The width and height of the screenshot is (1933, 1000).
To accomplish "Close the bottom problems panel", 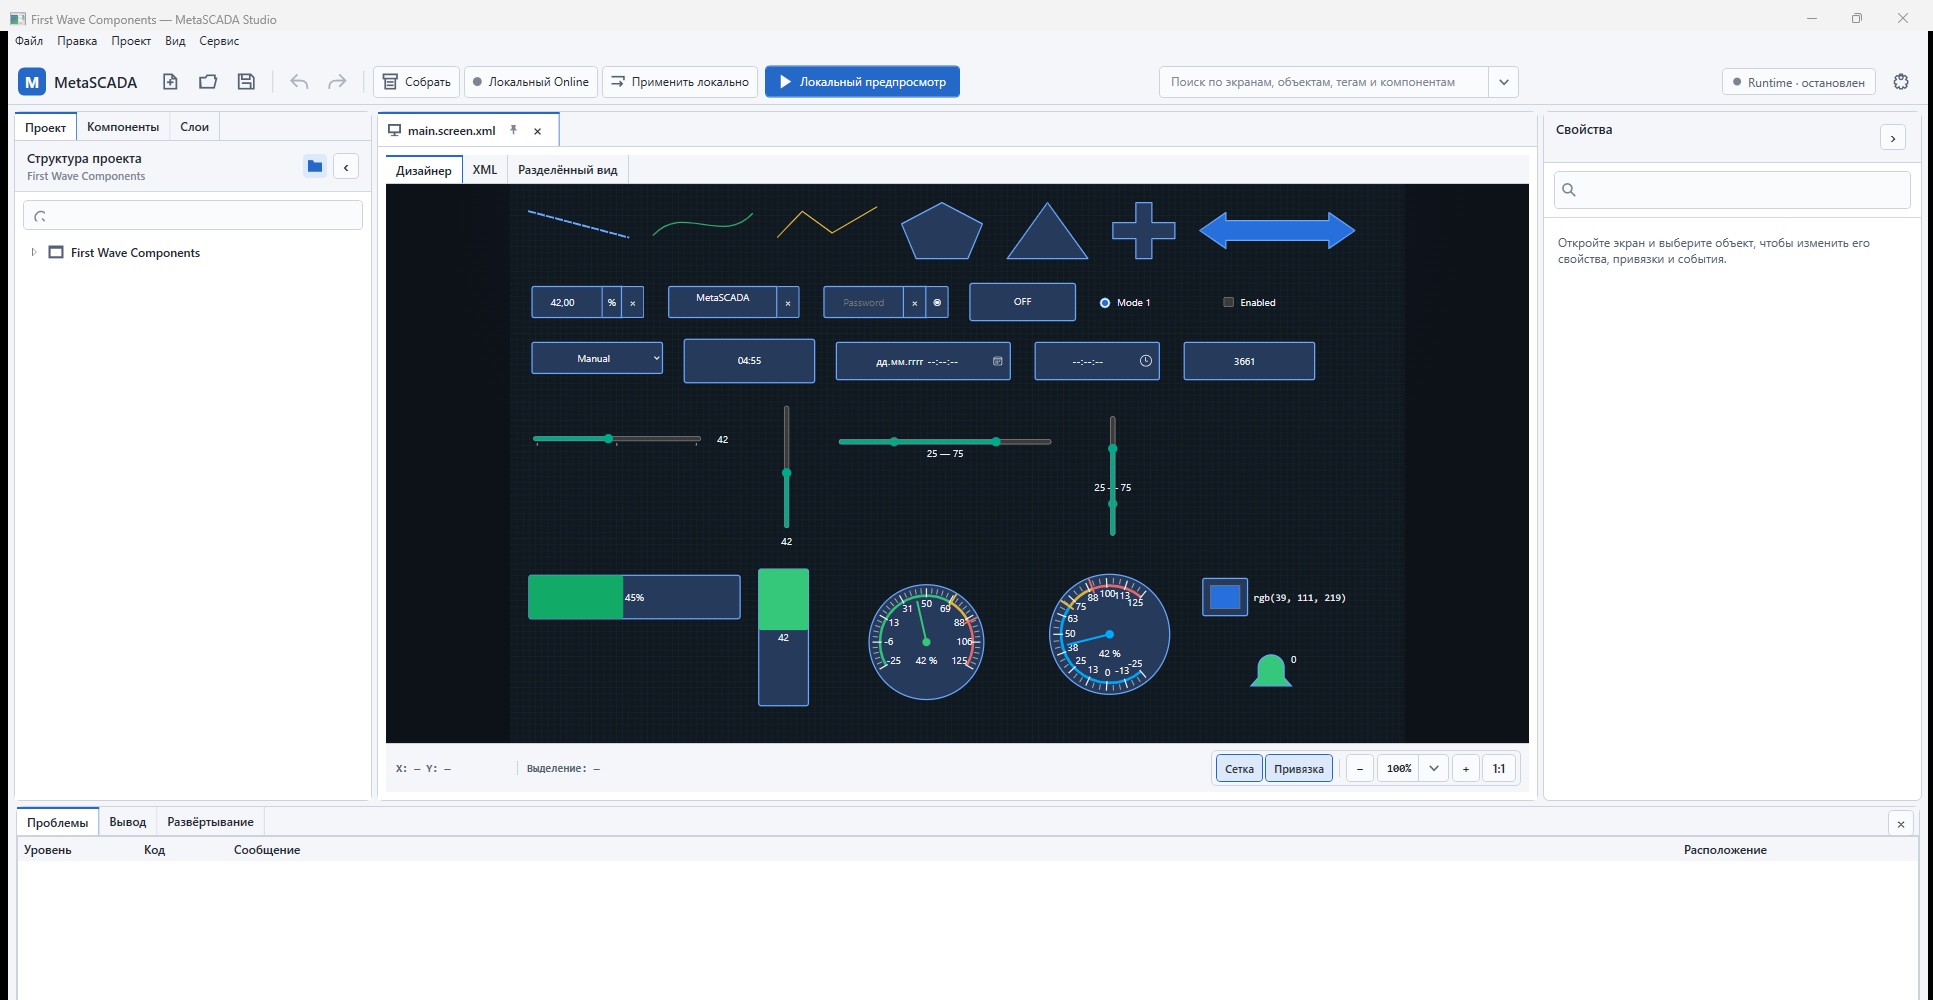I will [1901, 824].
